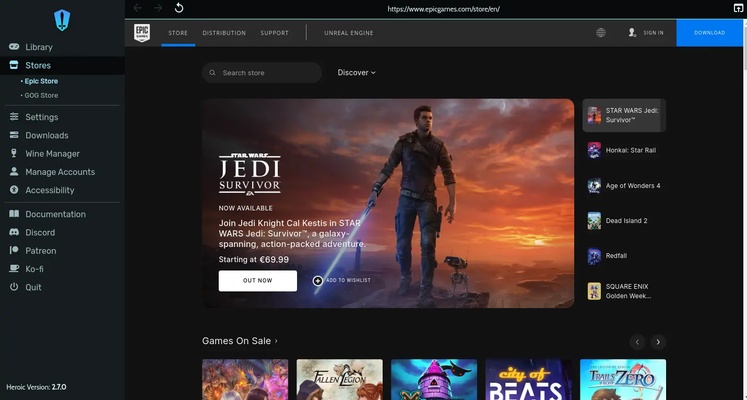The height and width of the screenshot is (400, 747).
Task: Select GOG Store under Stores
Action: [x=41, y=95]
